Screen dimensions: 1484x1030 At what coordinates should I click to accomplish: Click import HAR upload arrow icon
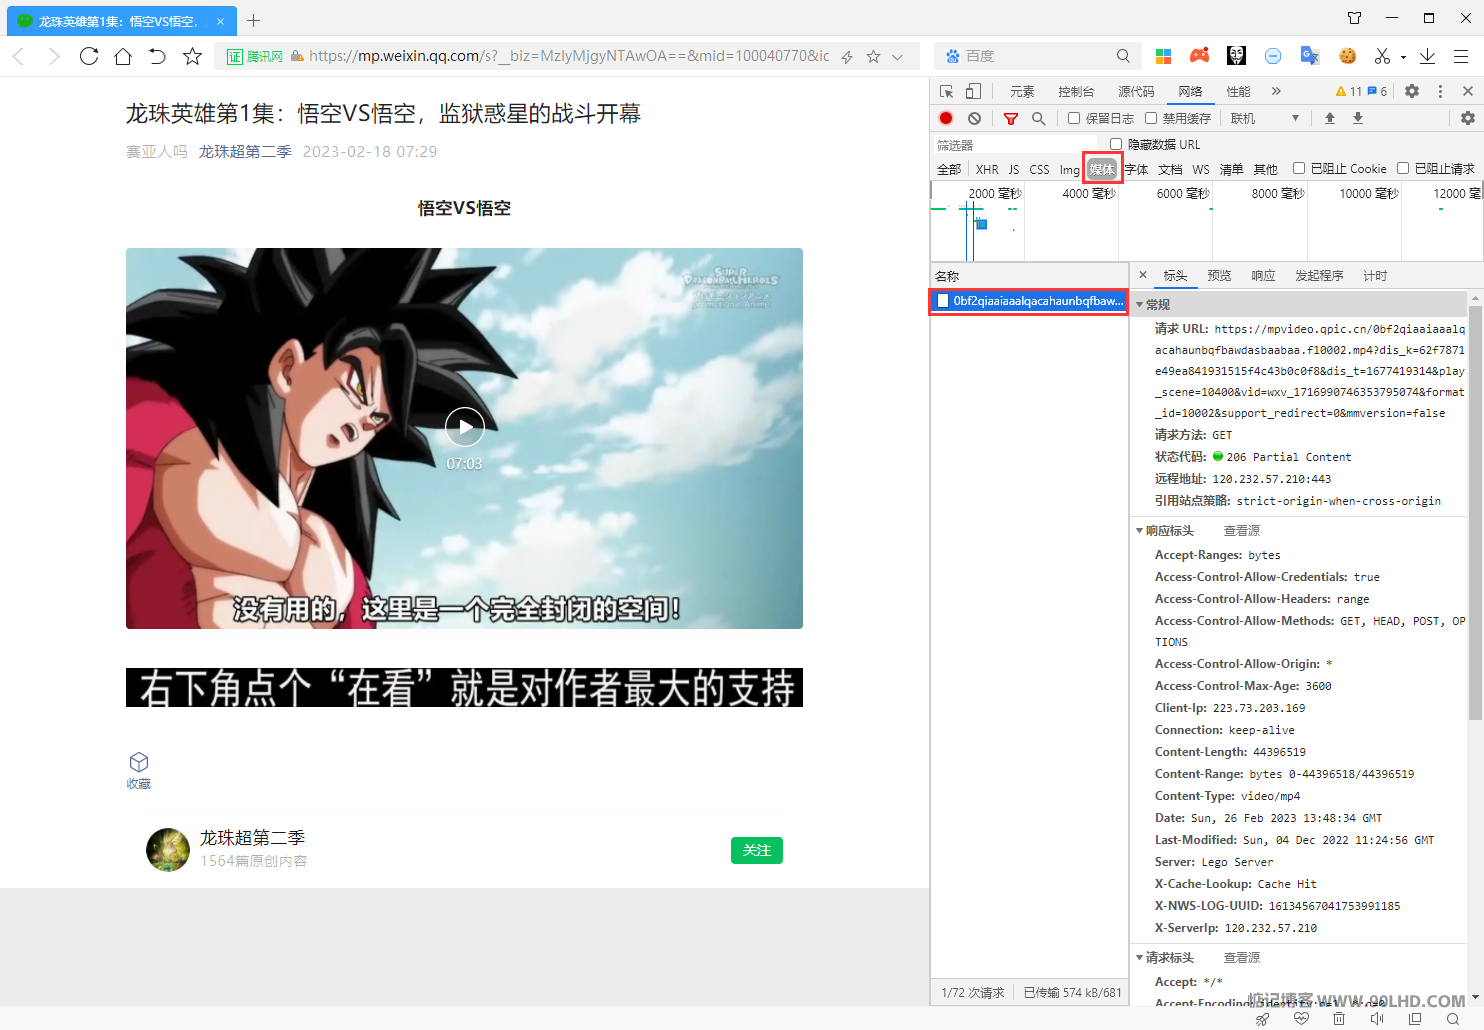tap(1330, 118)
